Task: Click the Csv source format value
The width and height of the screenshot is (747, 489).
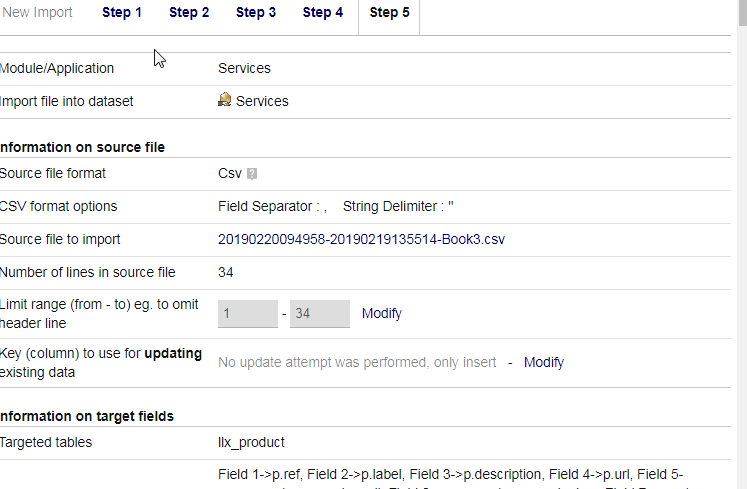Action: (230, 173)
